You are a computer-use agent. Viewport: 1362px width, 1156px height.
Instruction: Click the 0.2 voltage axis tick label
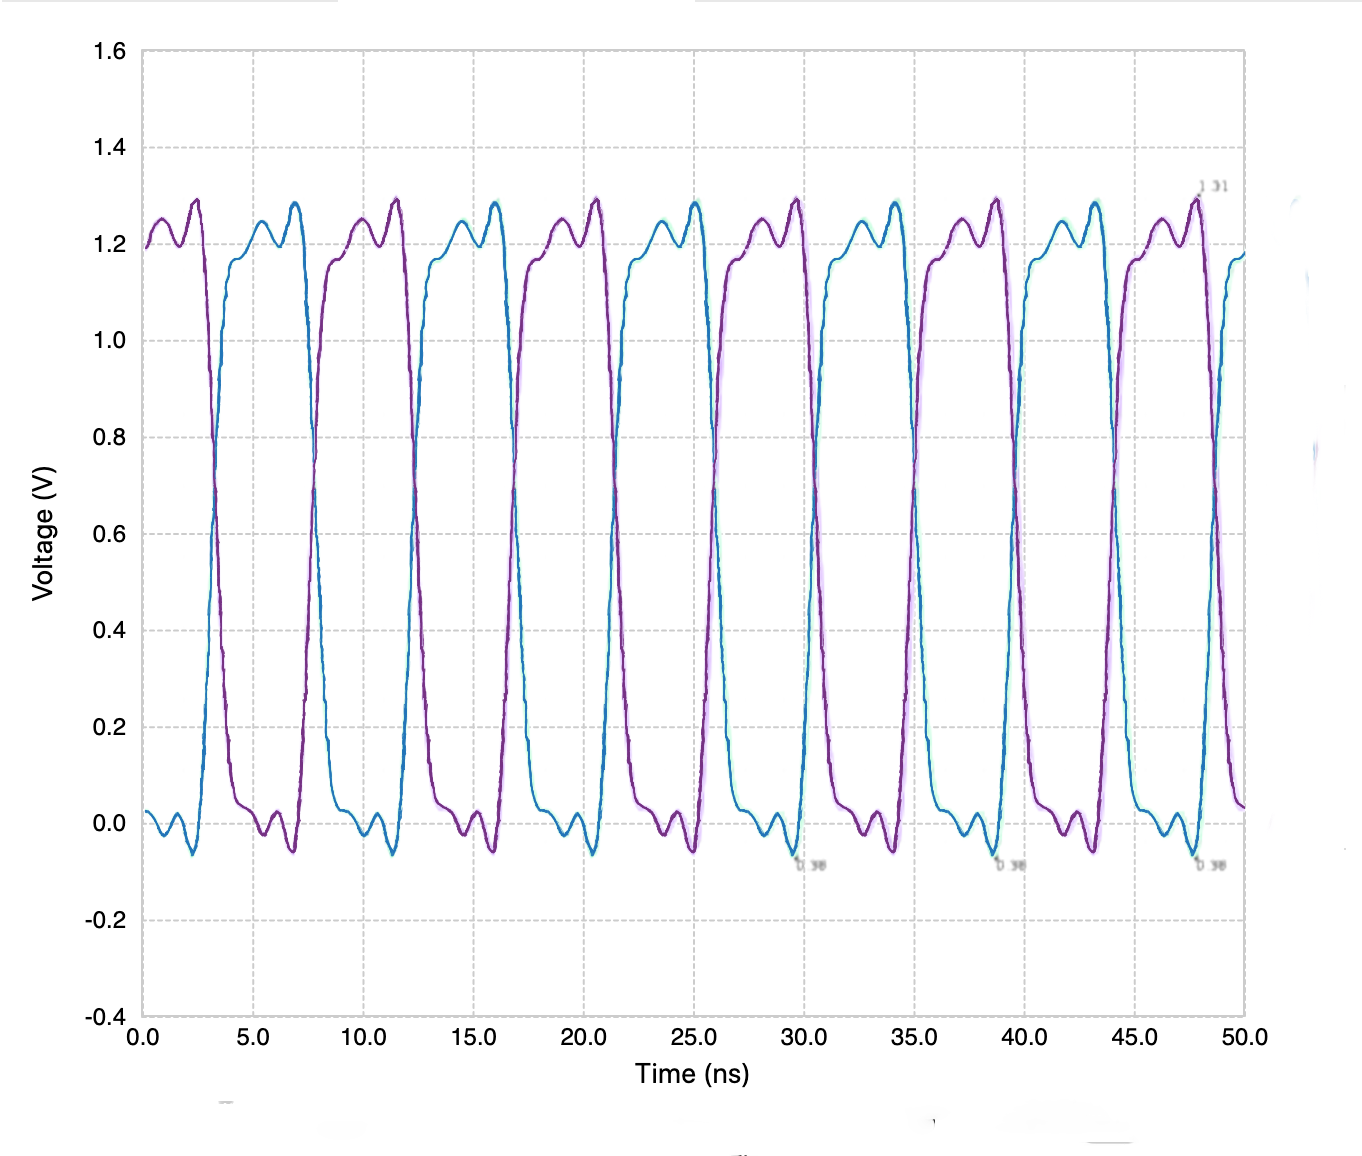pos(110,727)
